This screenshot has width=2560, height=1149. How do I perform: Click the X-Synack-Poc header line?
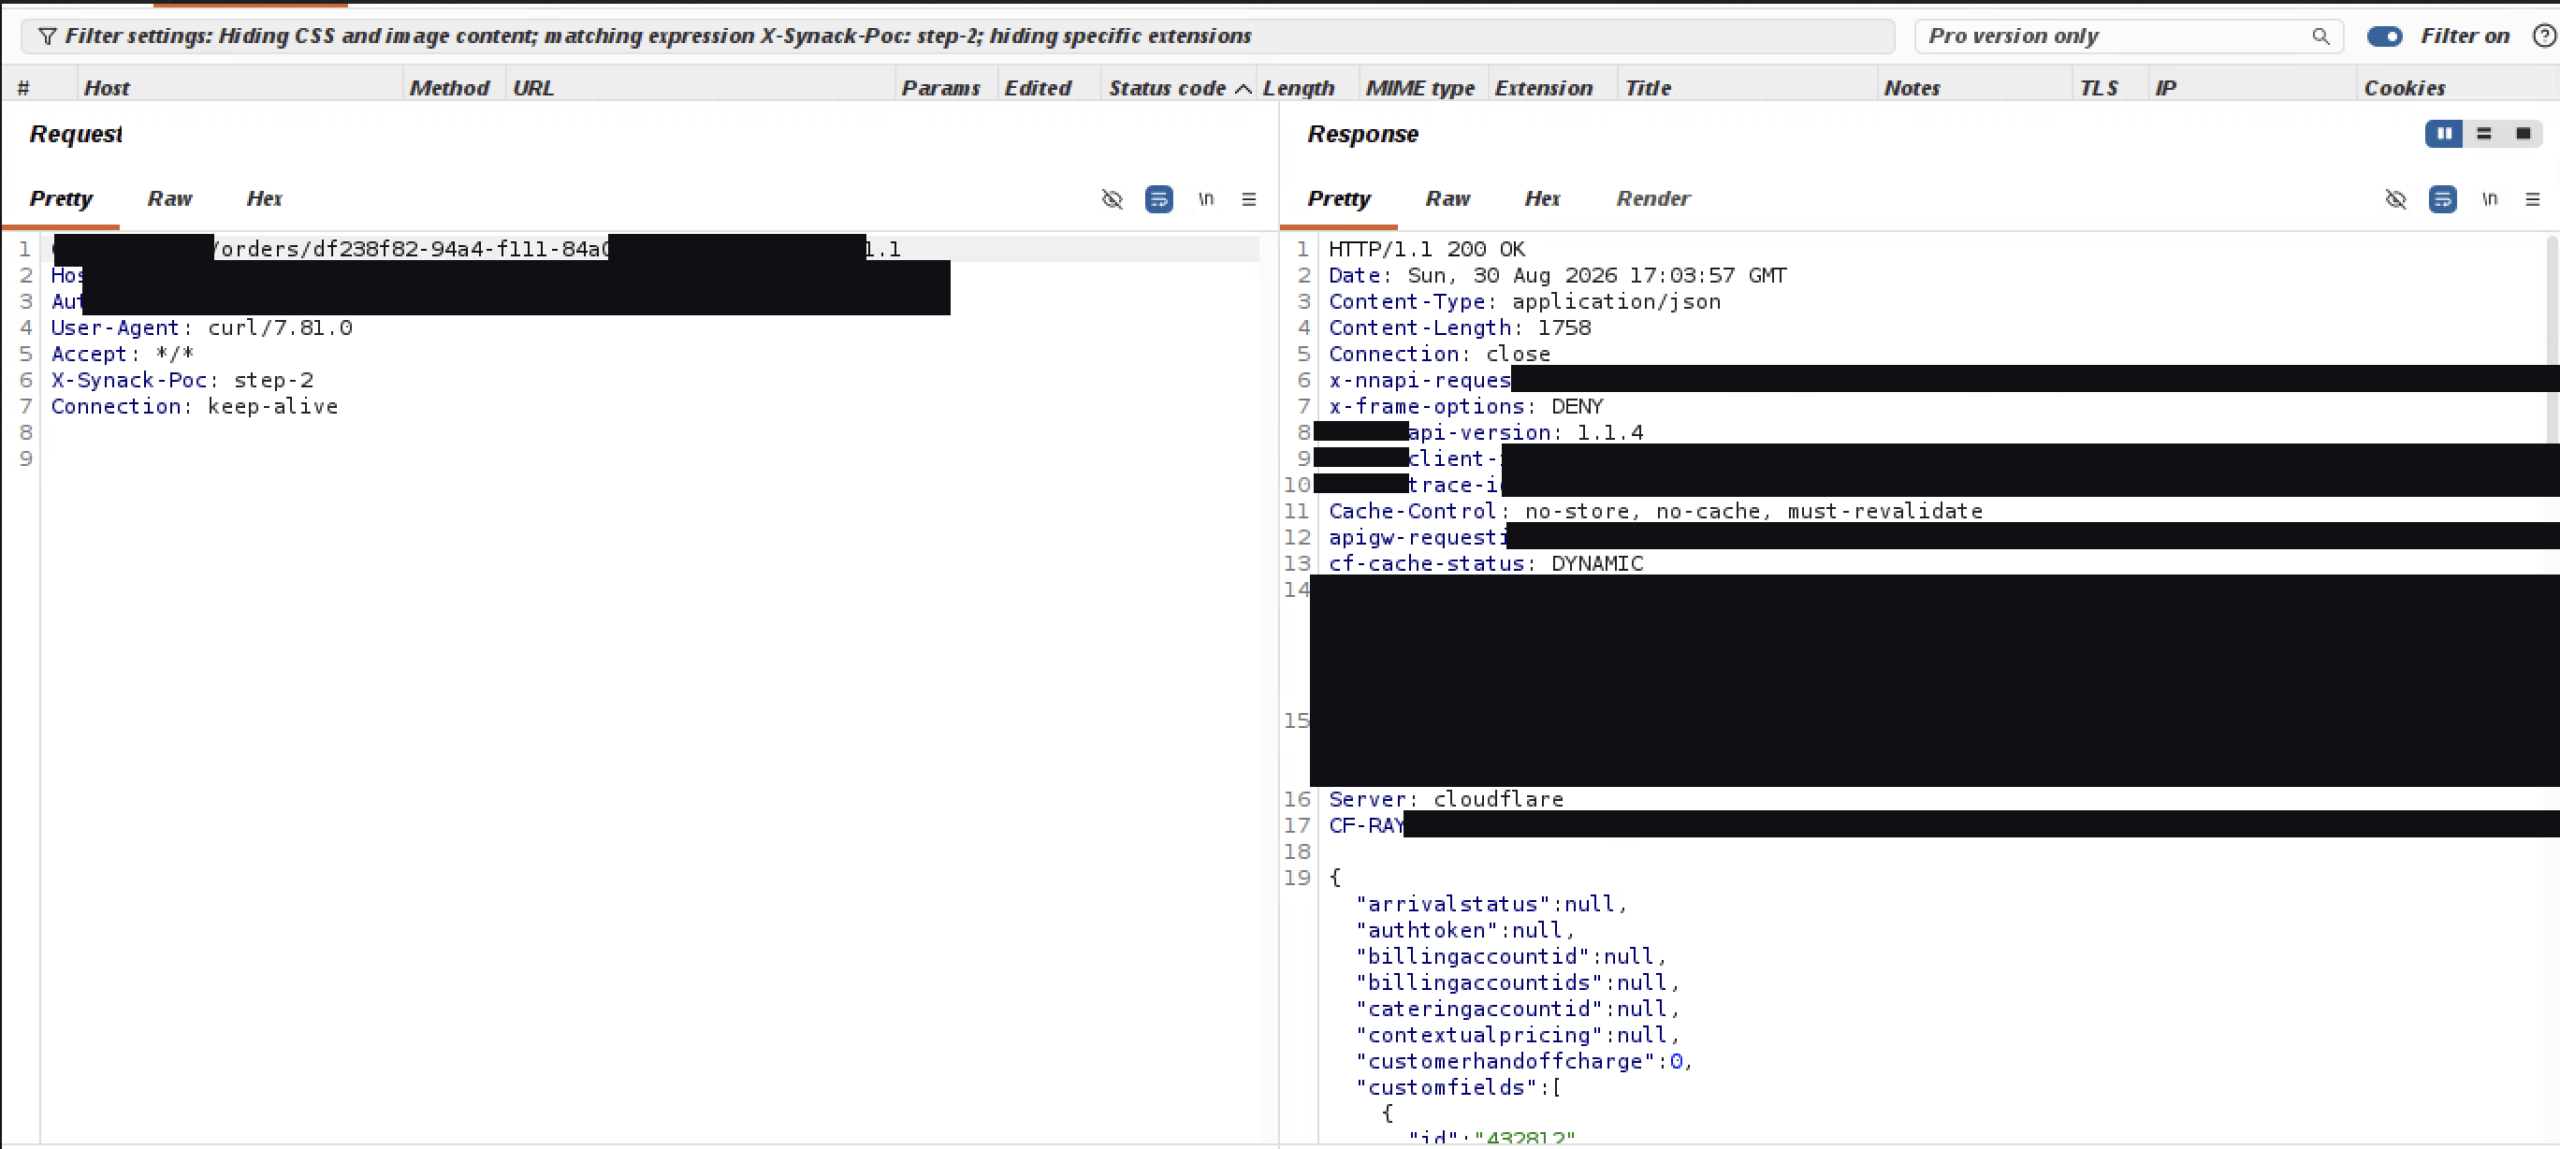coord(182,380)
